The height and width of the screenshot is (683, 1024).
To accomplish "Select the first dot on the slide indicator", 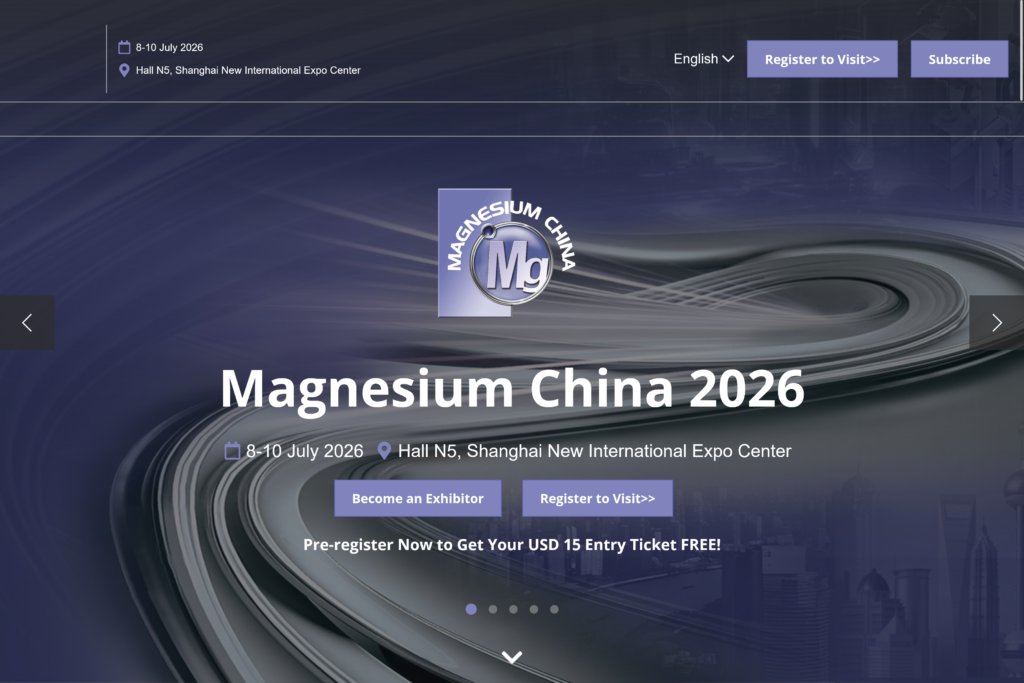I will click(471, 608).
